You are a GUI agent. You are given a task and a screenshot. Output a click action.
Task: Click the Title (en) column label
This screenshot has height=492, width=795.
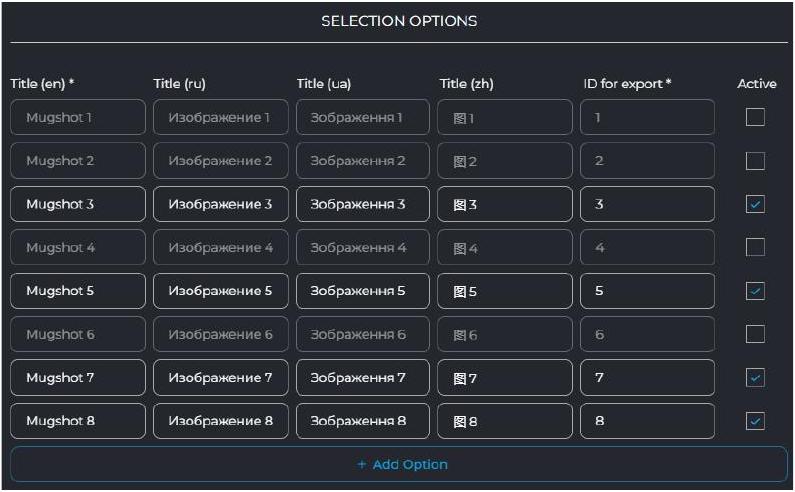(42, 84)
